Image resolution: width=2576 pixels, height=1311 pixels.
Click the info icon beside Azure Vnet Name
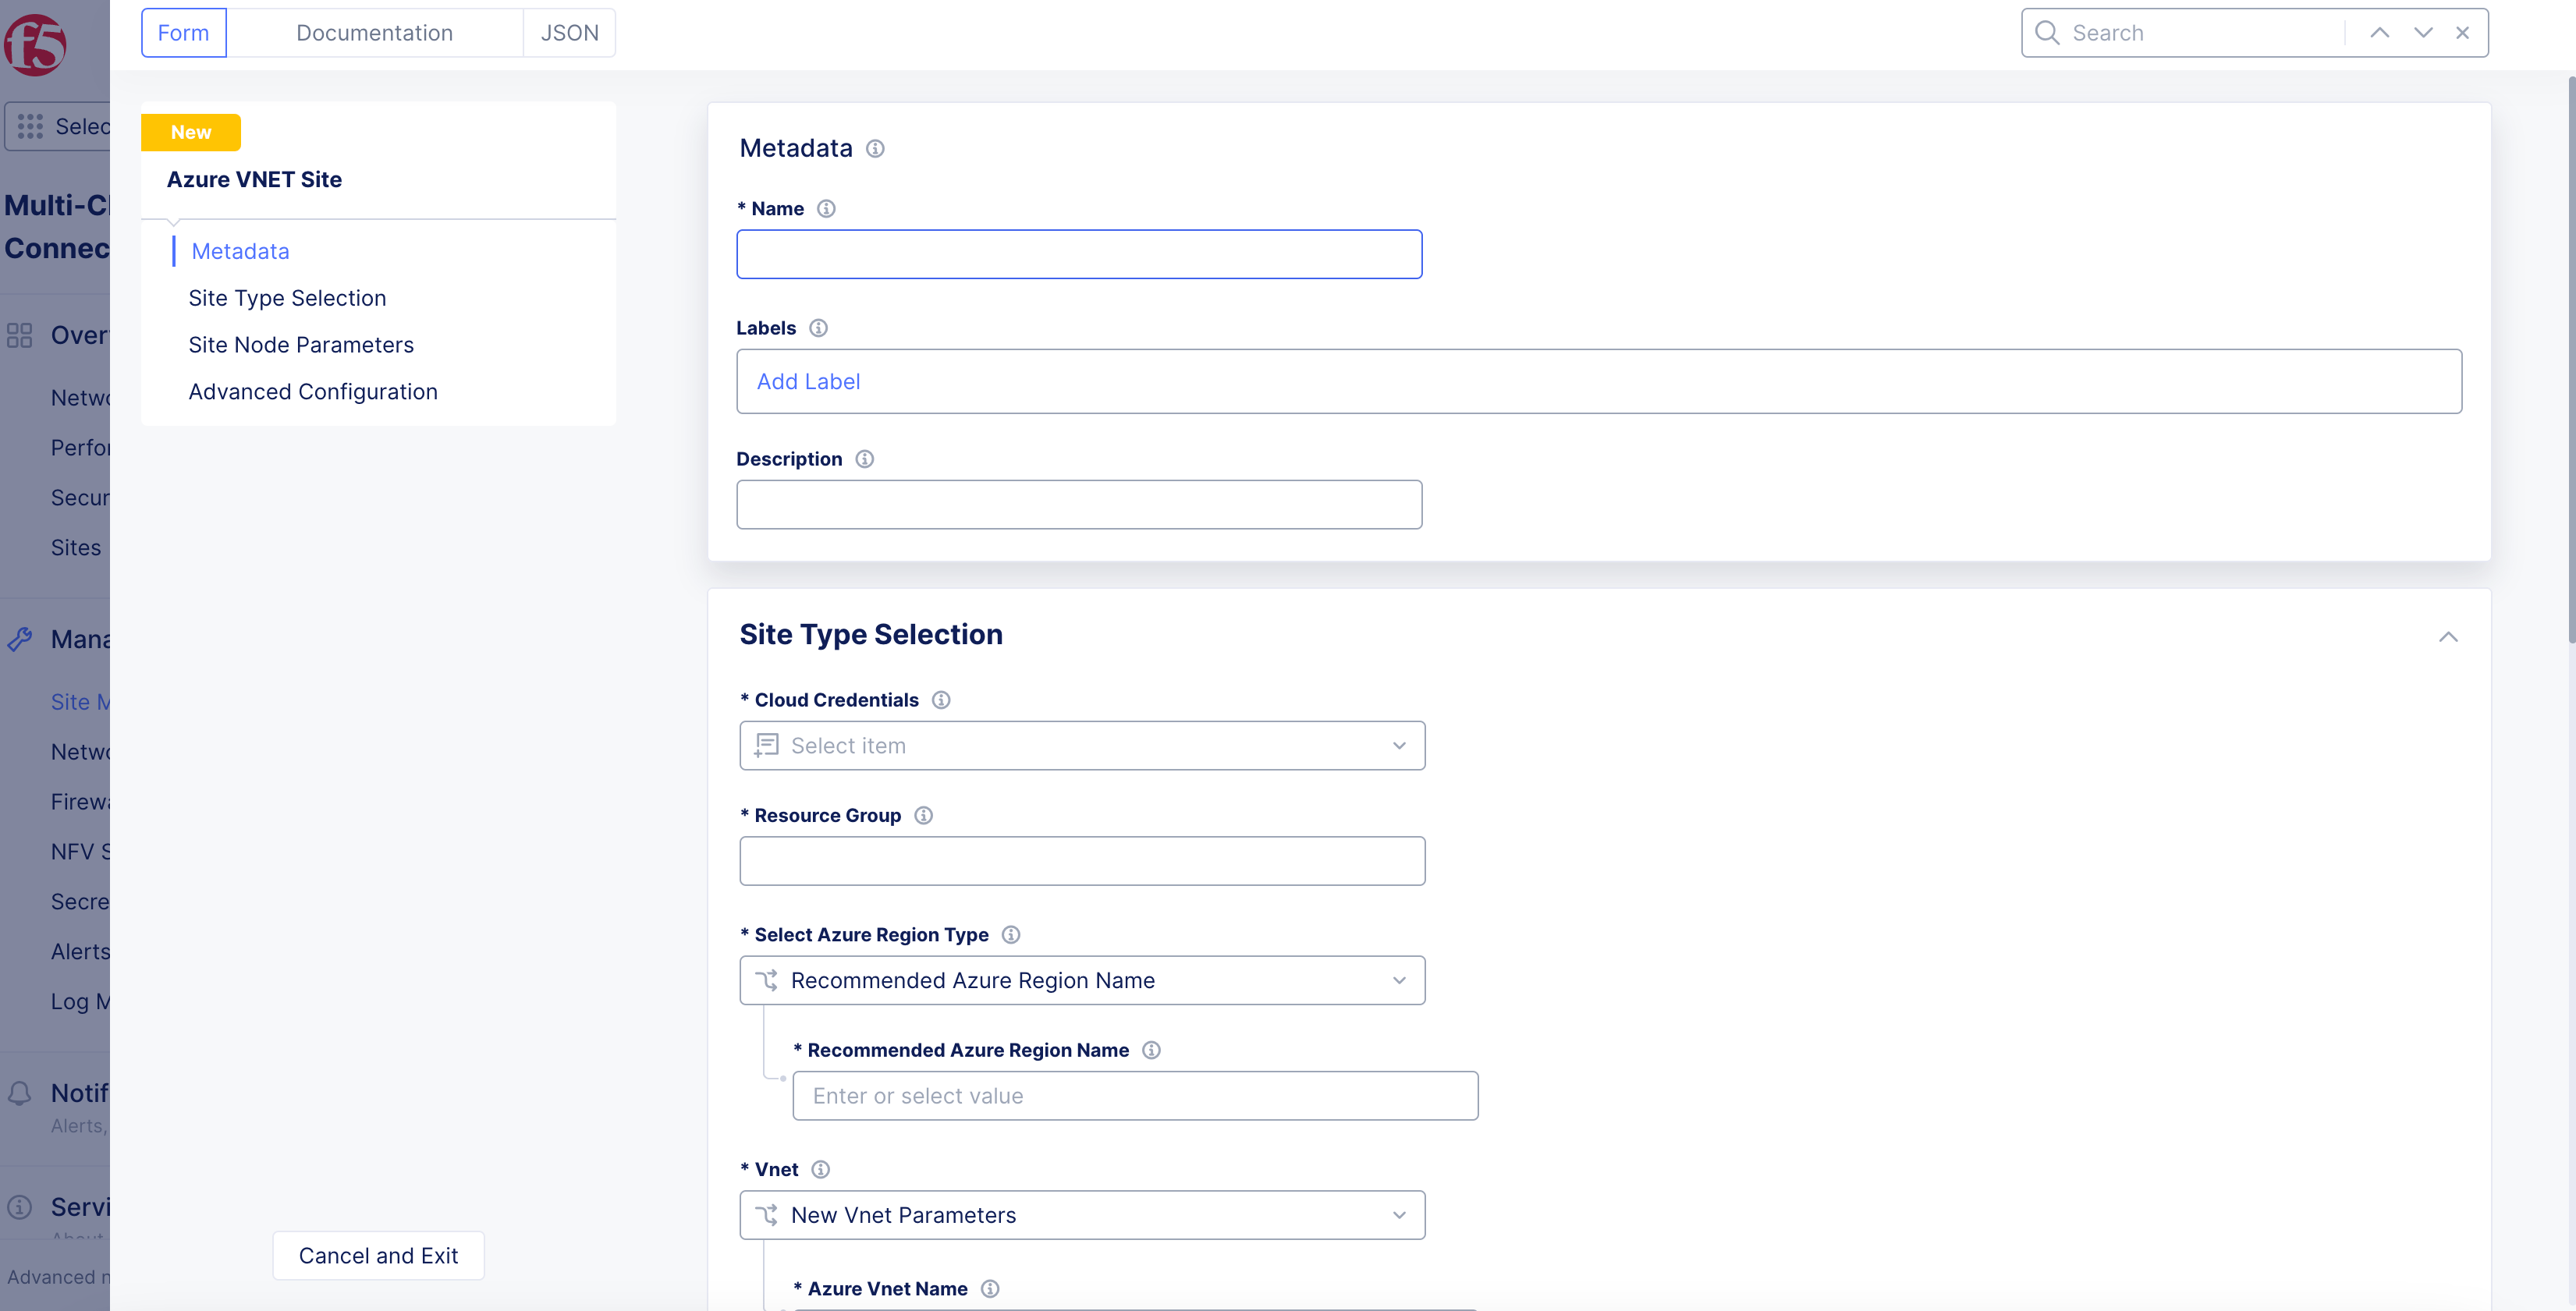tap(989, 1288)
